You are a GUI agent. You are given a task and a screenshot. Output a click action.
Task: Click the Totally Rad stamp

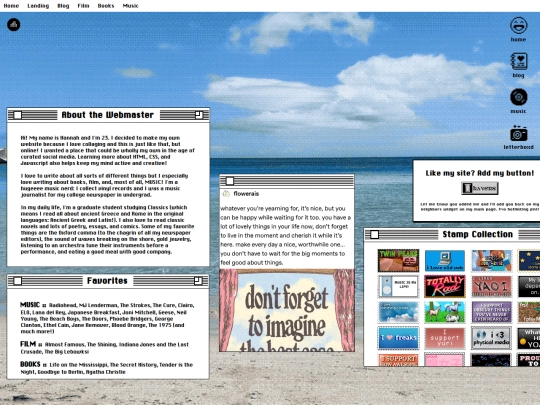[445, 286]
